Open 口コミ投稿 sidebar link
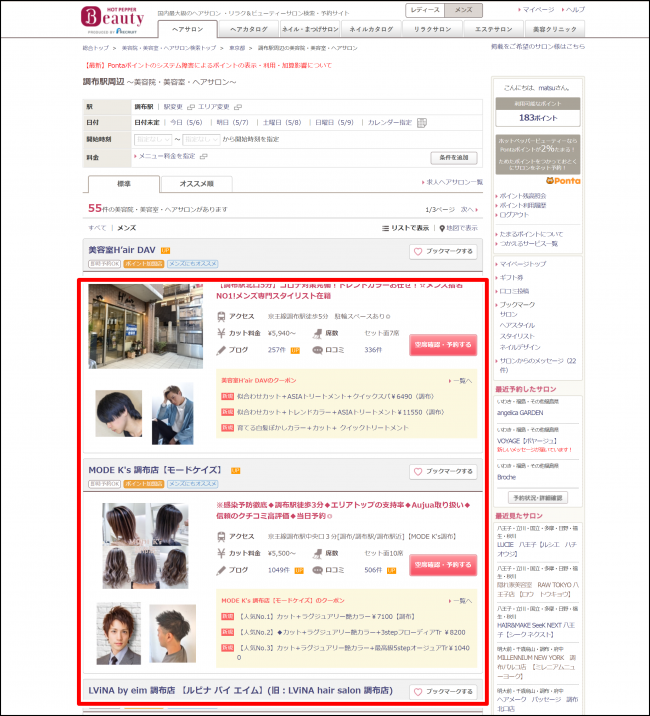Screen dimensions: 650x716 [x=513, y=291]
